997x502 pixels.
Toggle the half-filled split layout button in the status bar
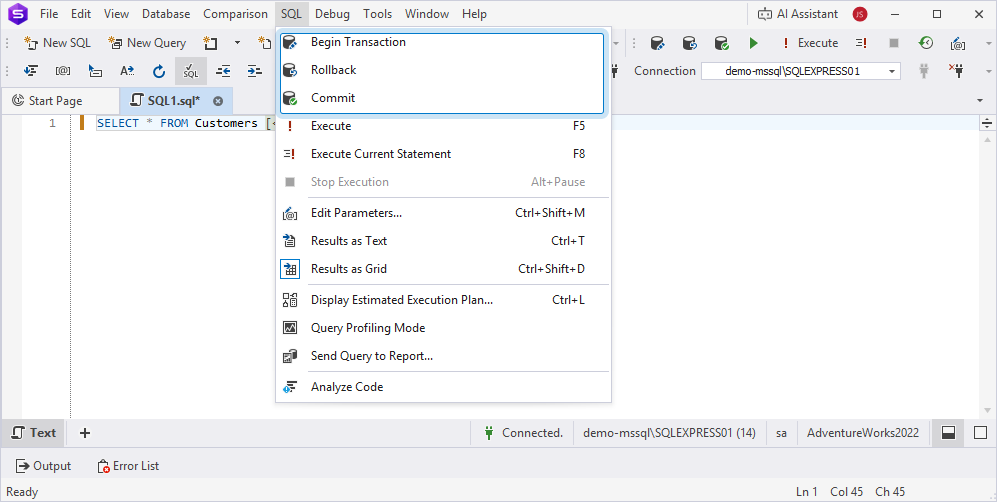[x=948, y=433]
